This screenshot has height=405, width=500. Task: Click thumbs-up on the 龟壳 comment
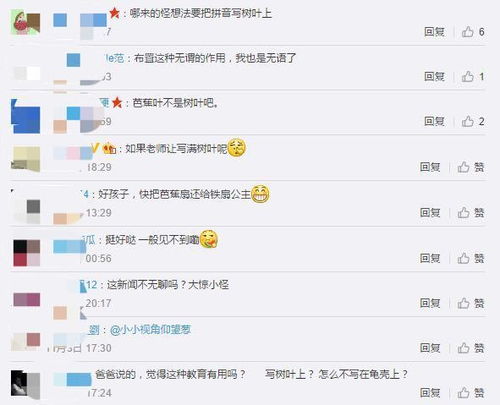(471, 393)
